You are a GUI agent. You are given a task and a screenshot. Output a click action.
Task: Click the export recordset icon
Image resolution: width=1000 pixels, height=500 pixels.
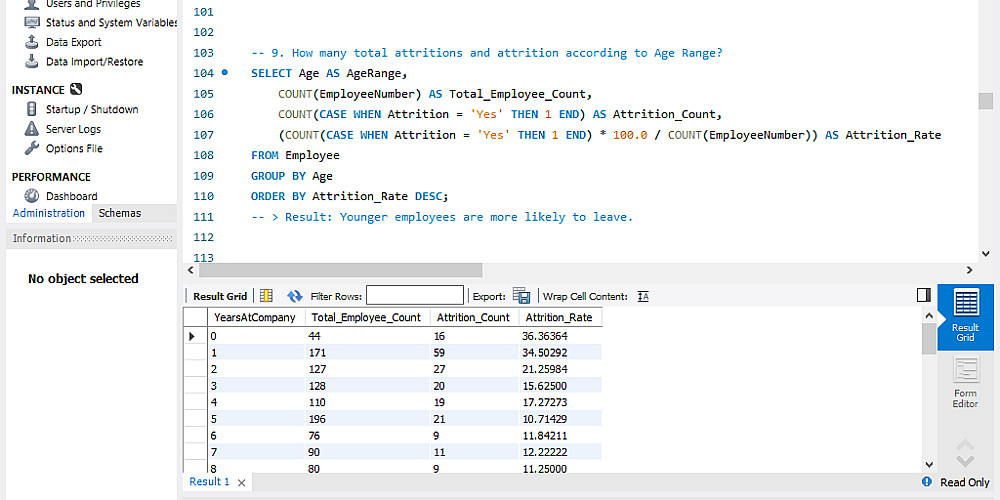pos(521,296)
